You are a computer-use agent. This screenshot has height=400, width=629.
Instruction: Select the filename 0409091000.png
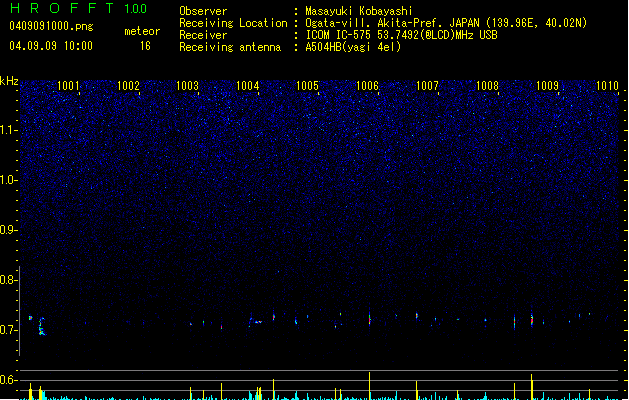pos(51,26)
